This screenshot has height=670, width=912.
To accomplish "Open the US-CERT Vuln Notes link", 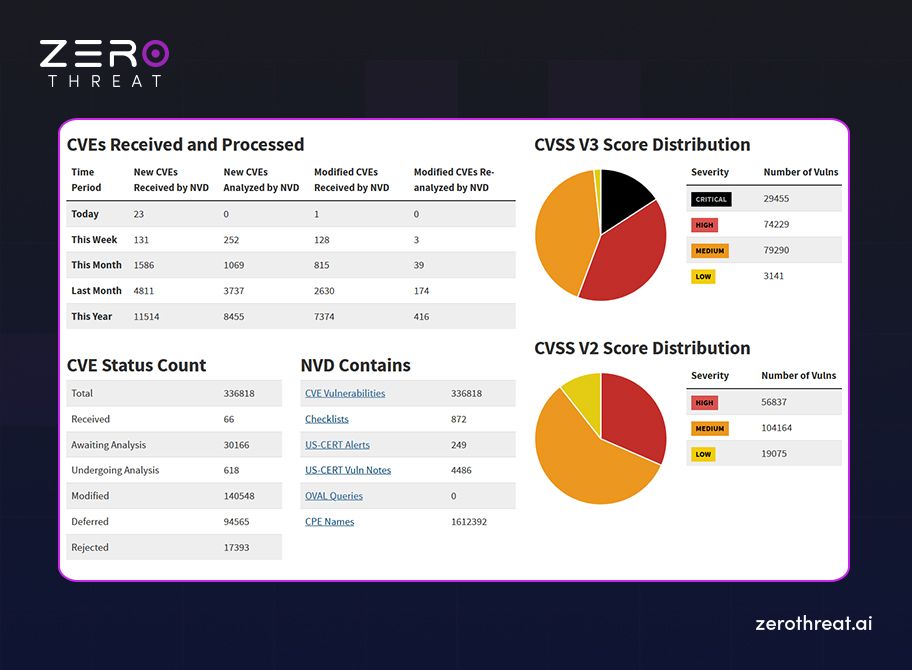I will point(347,470).
